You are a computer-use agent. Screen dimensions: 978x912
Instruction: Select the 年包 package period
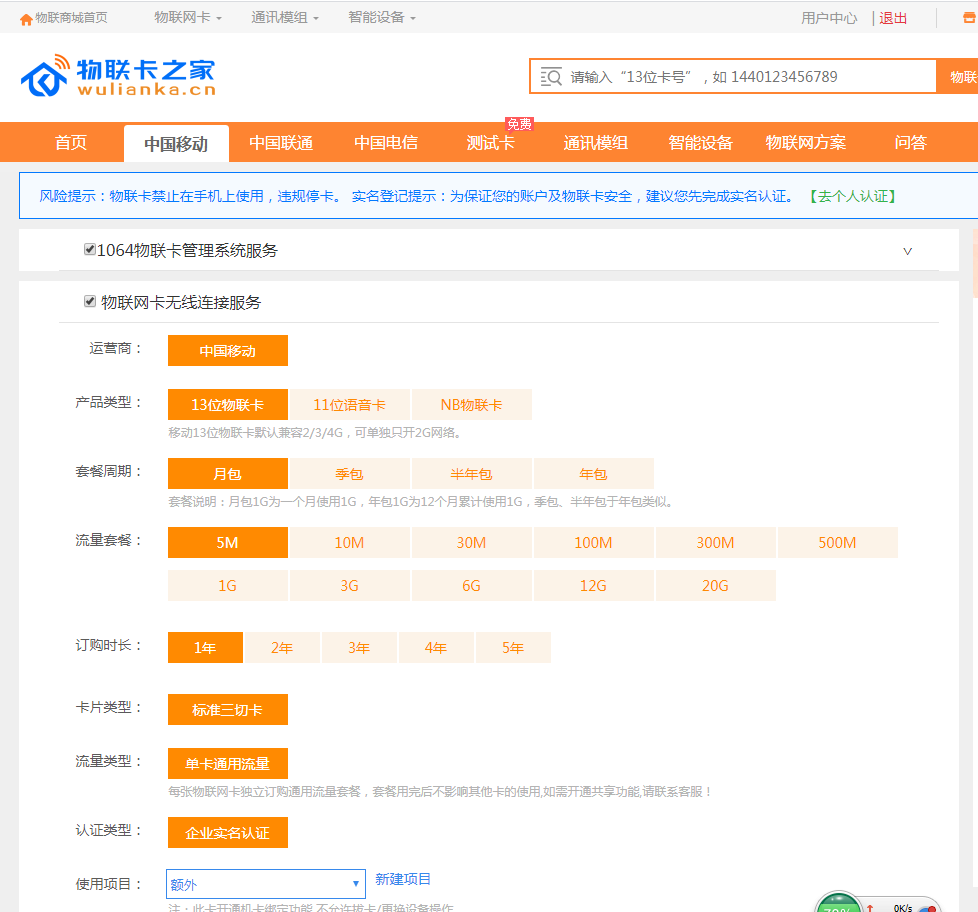point(593,474)
